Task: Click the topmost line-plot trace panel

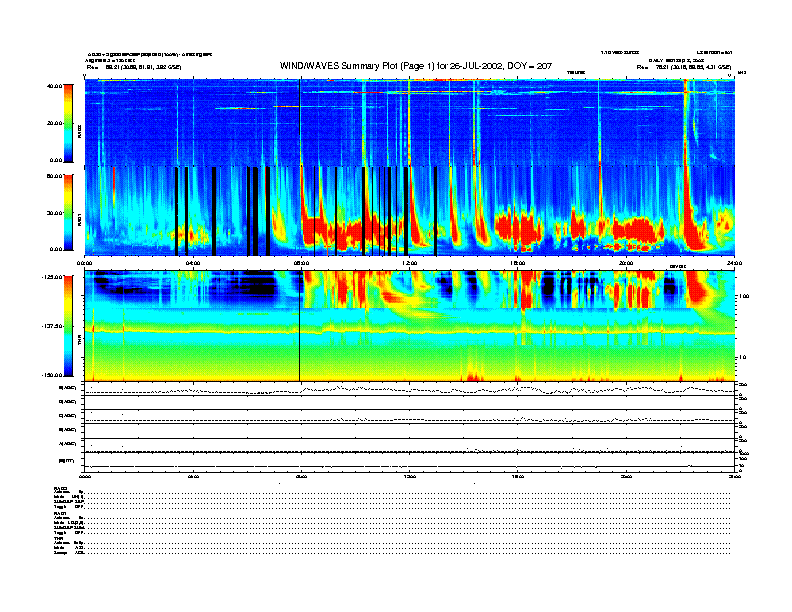Action: pyautogui.click(x=410, y=389)
